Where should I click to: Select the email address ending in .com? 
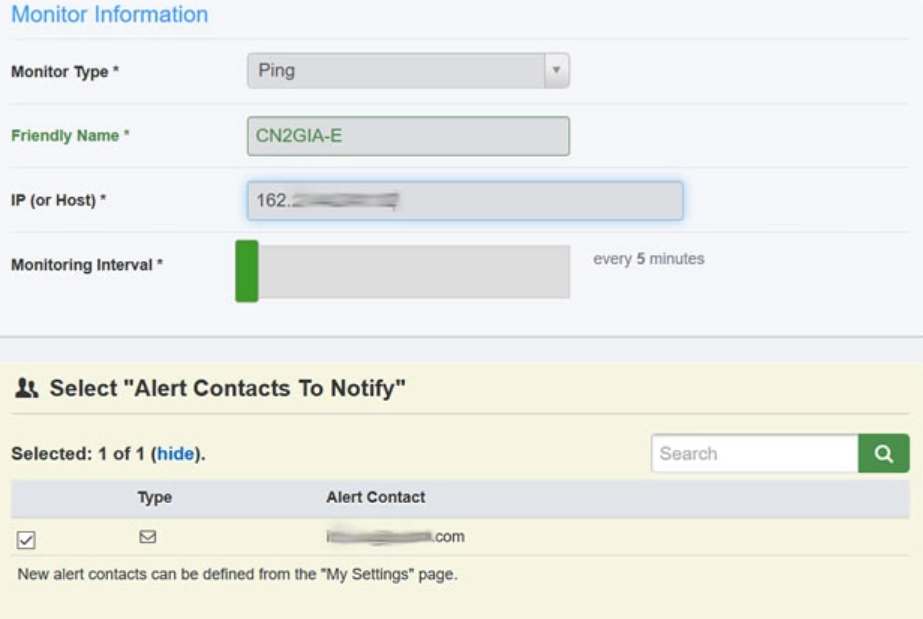(x=396, y=537)
